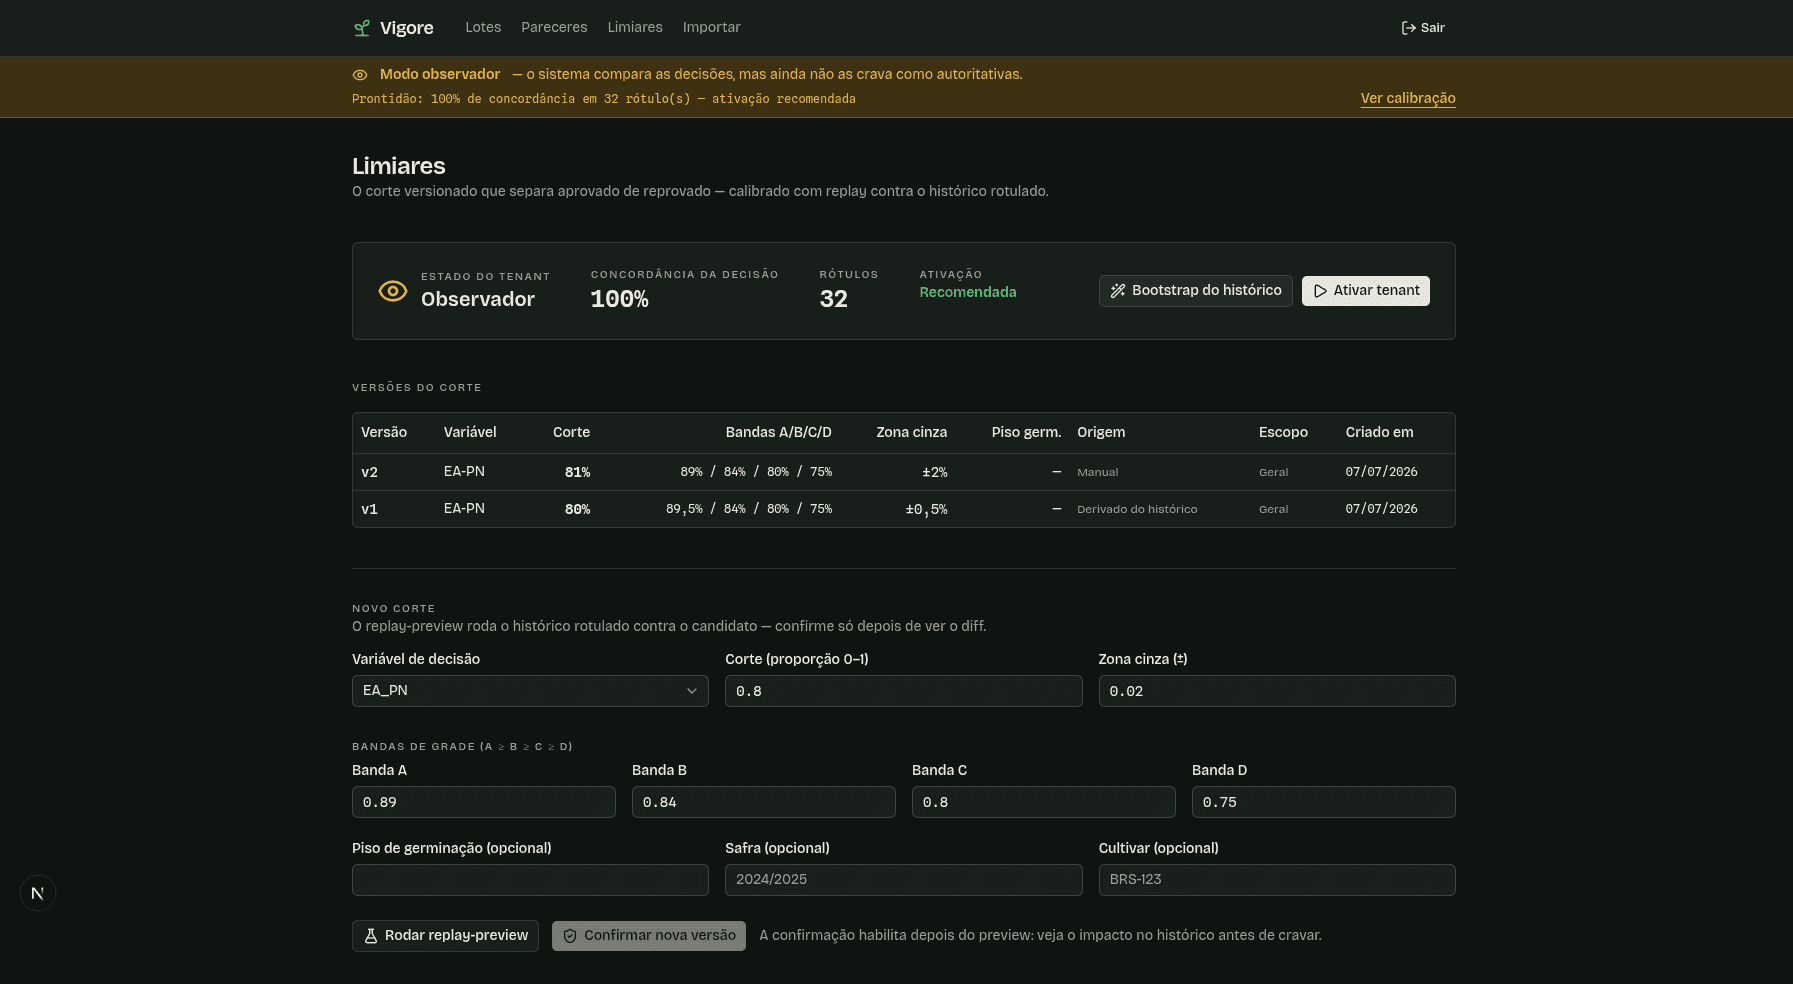Click the Vigore sprout logo icon

pyautogui.click(x=362, y=28)
